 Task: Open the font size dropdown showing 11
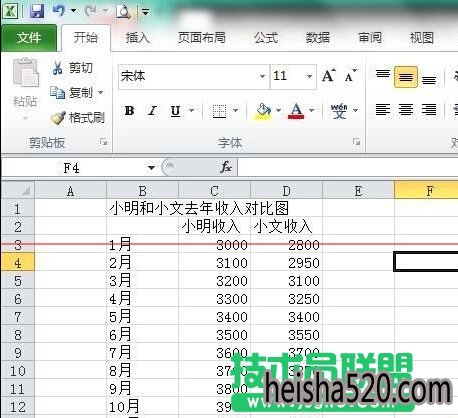(309, 76)
